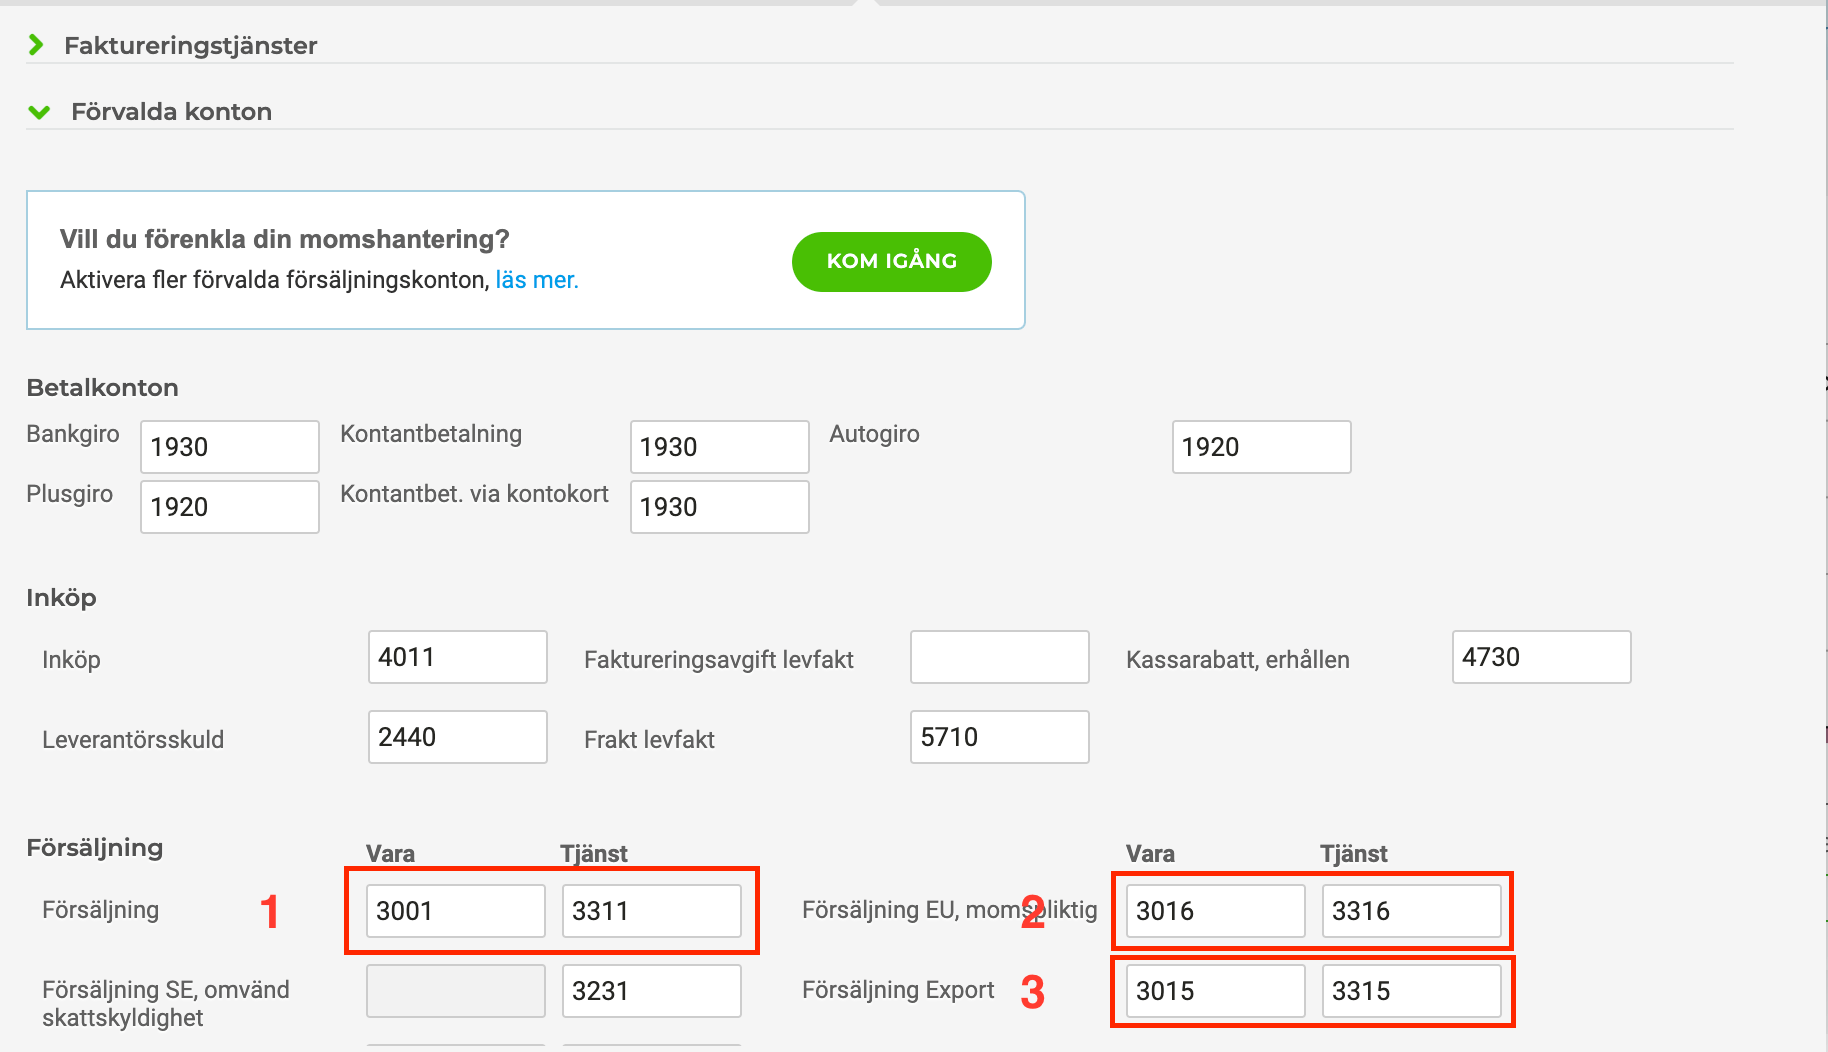Viewport: 1828px width, 1052px height.
Task: Click the green down-arrow beside Förvalda konton
Action: (39, 111)
